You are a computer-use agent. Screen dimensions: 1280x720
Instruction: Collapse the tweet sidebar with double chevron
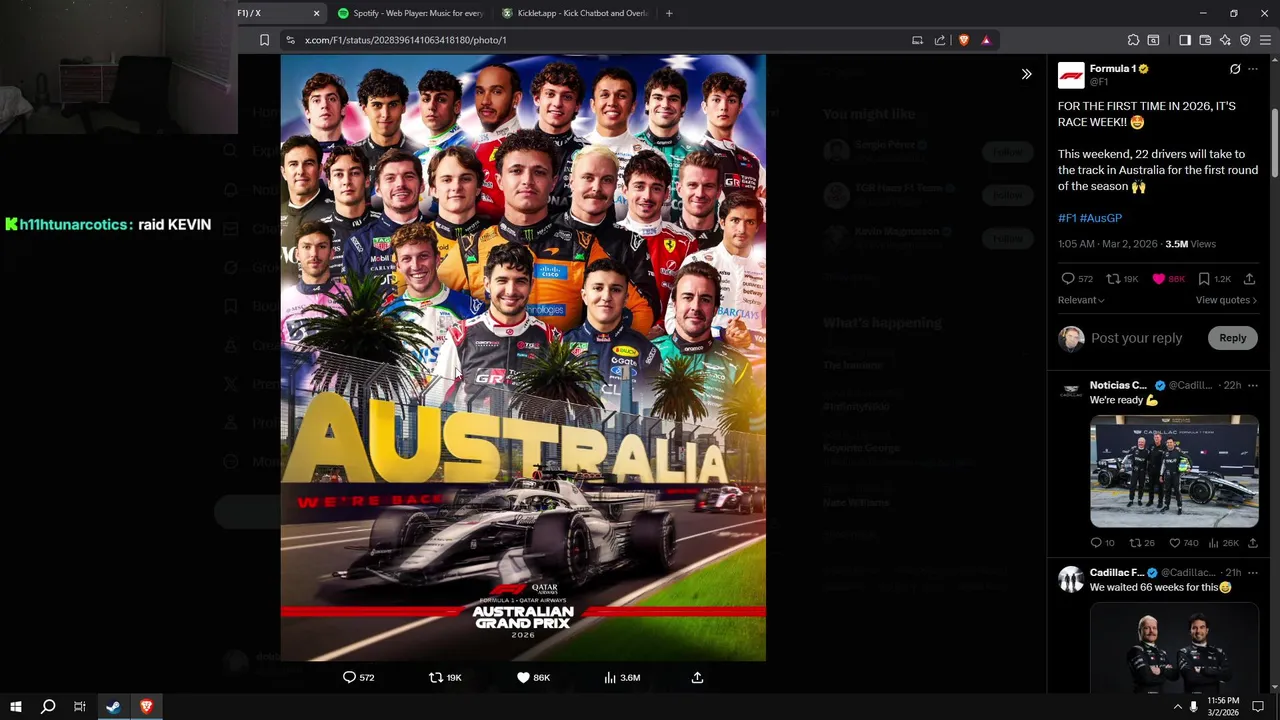coord(1026,74)
